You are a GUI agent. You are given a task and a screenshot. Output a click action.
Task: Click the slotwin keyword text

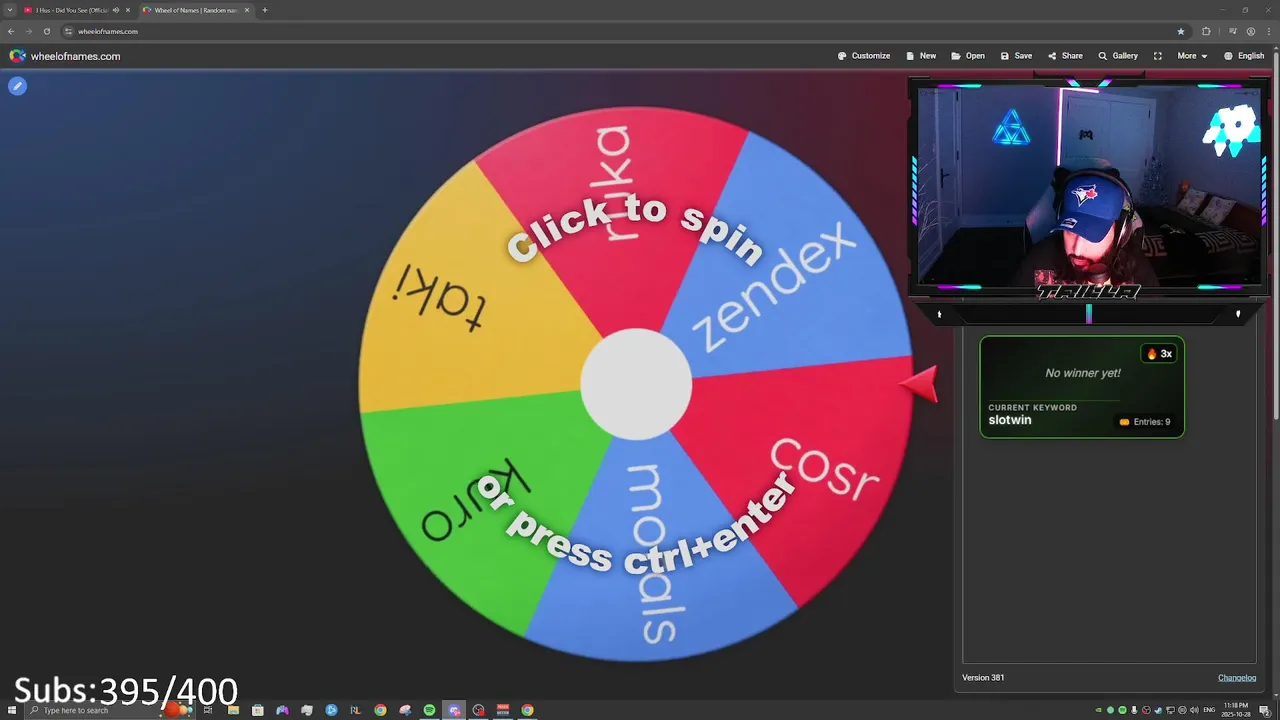coord(1010,420)
